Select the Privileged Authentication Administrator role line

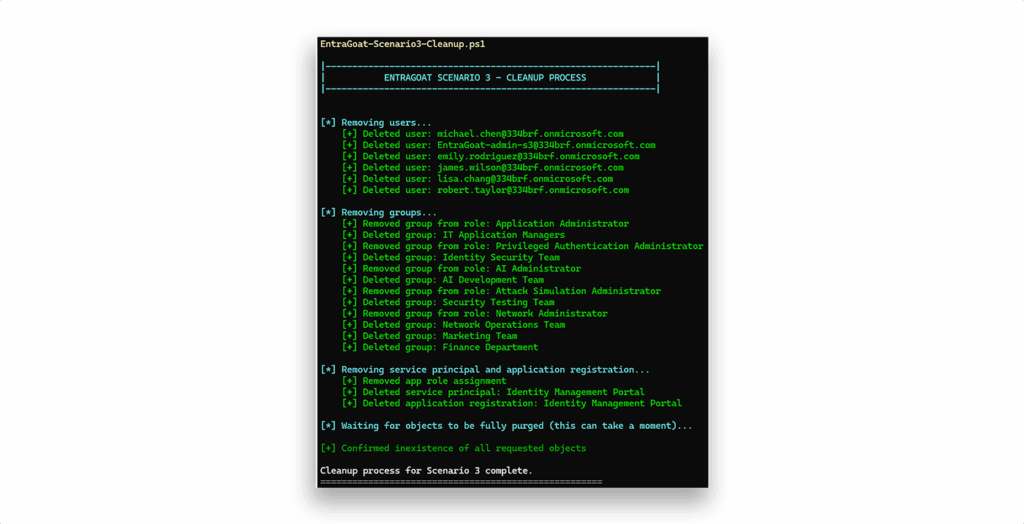pos(522,246)
